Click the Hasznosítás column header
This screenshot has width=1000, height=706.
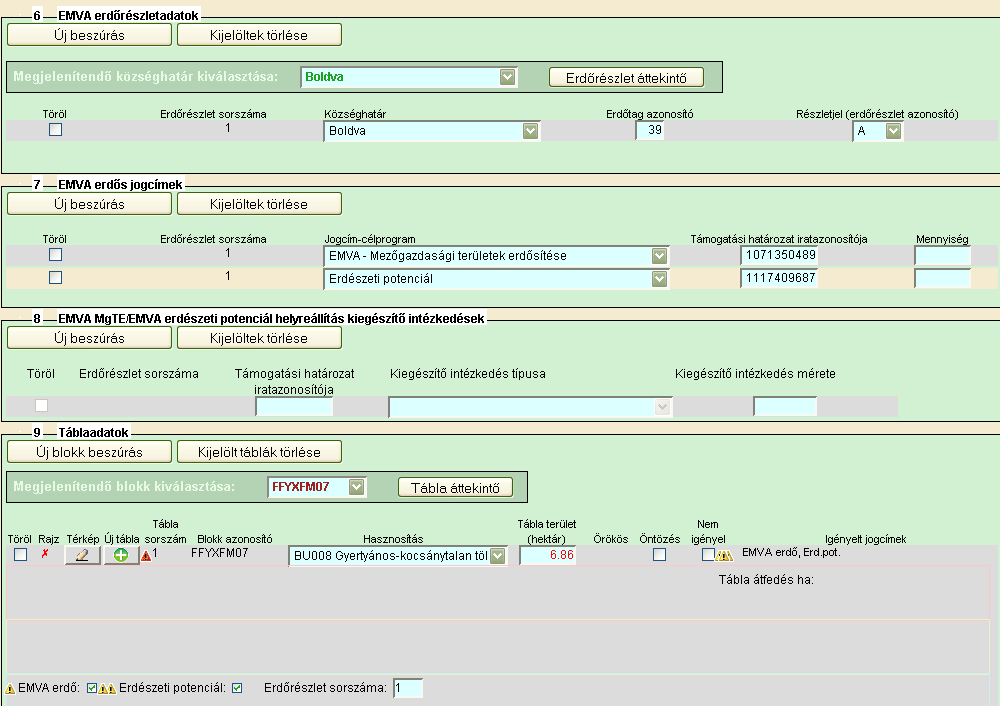[393, 539]
